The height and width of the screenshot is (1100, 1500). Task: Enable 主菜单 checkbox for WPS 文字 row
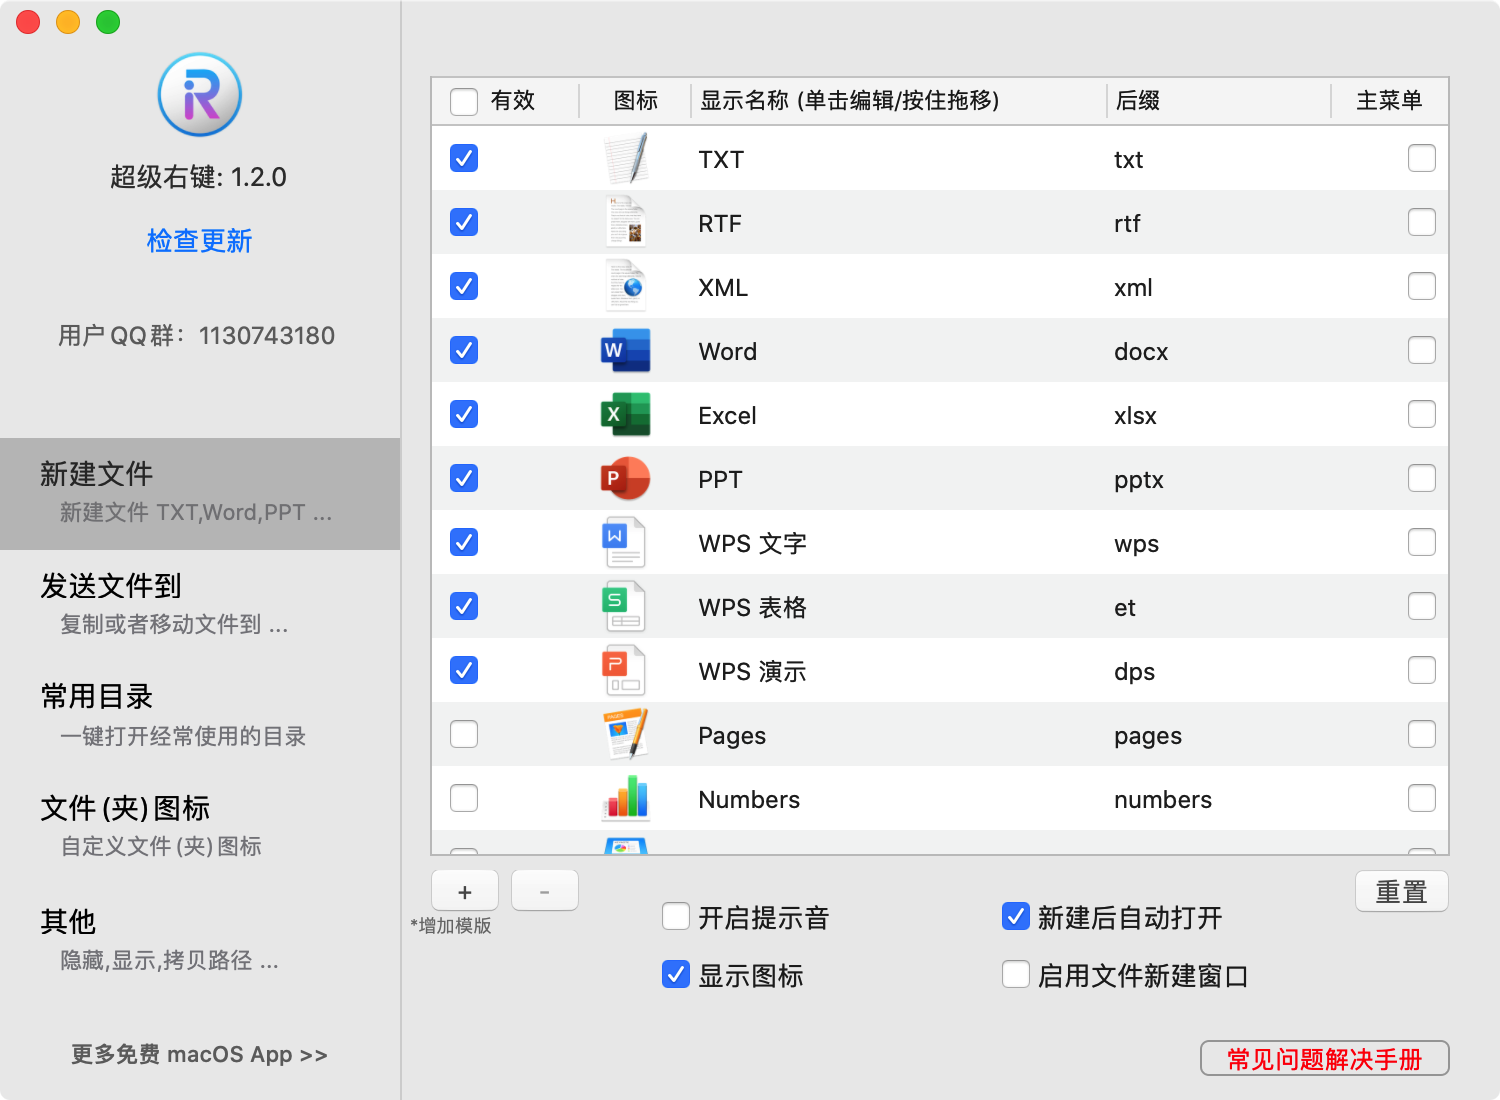tap(1422, 542)
